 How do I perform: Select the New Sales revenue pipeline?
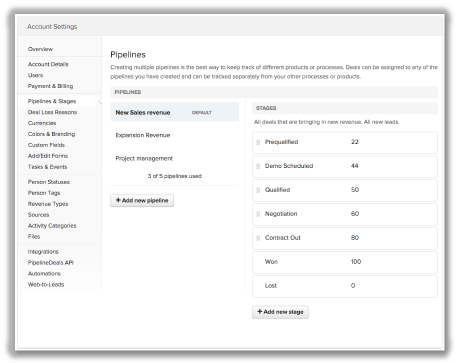174,112
